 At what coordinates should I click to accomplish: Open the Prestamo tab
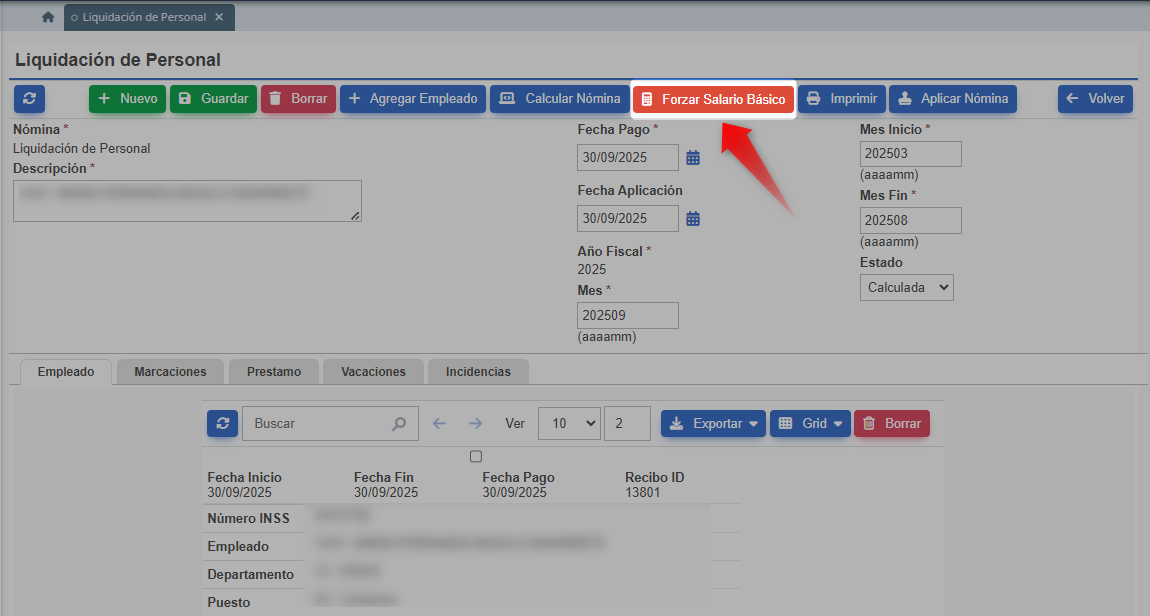pyautogui.click(x=274, y=372)
